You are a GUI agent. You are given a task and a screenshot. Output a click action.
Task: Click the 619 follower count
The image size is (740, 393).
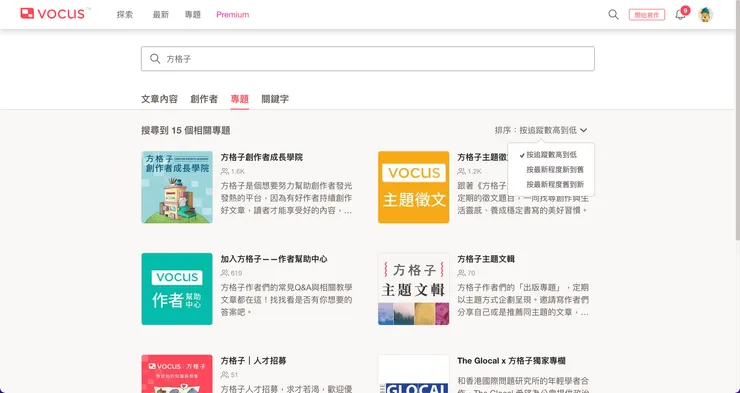pos(236,273)
